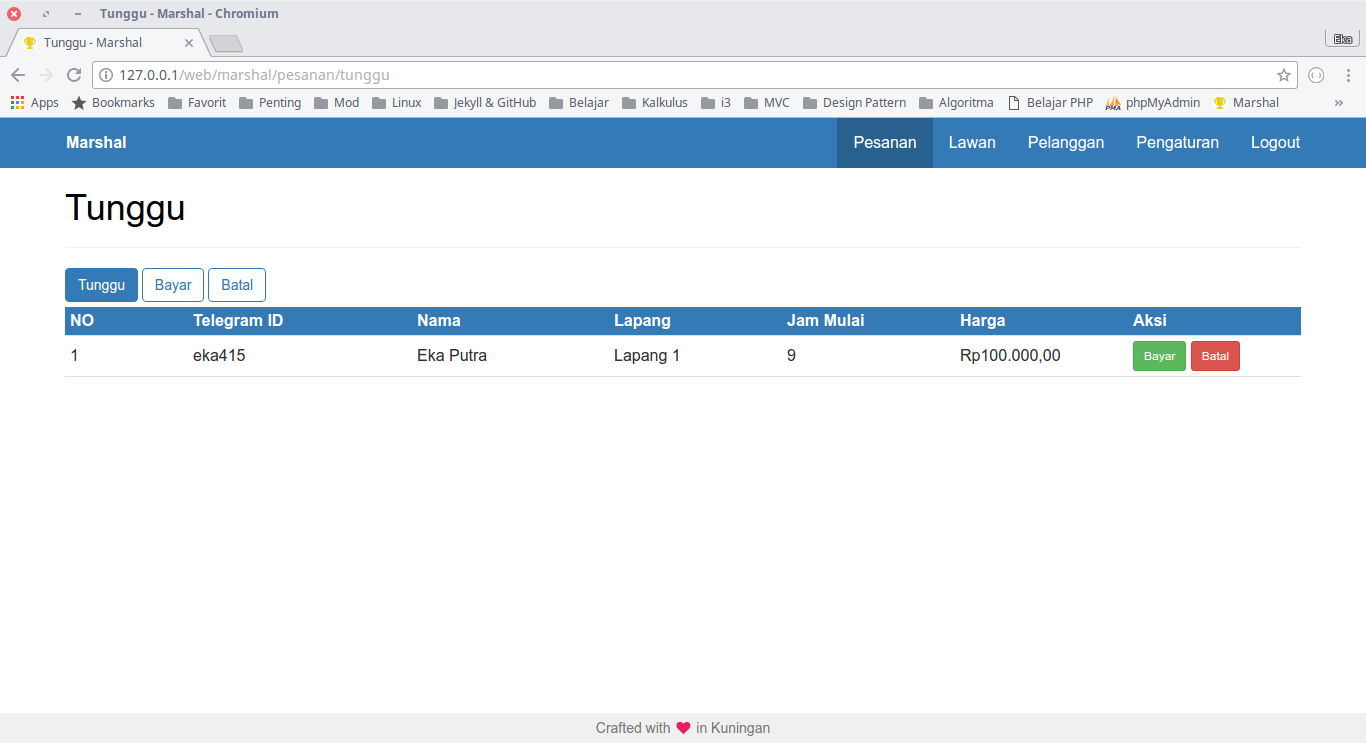The height and width of the screenshot is (743, 1366).
Task: Select the Tunggu - Marshal browser tab
Action: 107,43
